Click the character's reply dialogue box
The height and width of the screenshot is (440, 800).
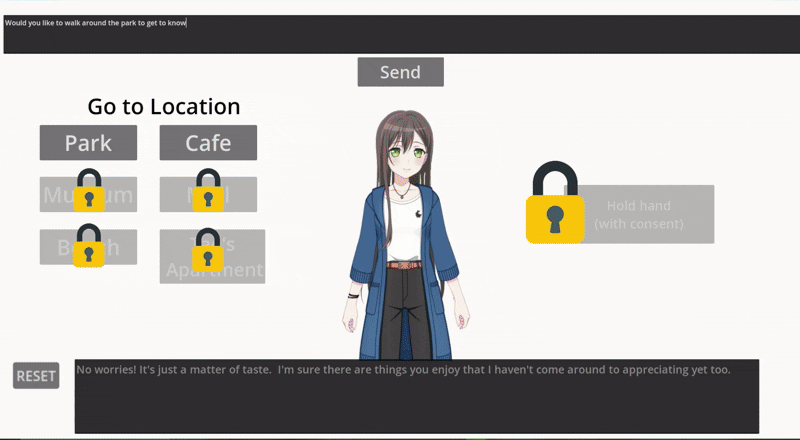[x=416, y=396]
